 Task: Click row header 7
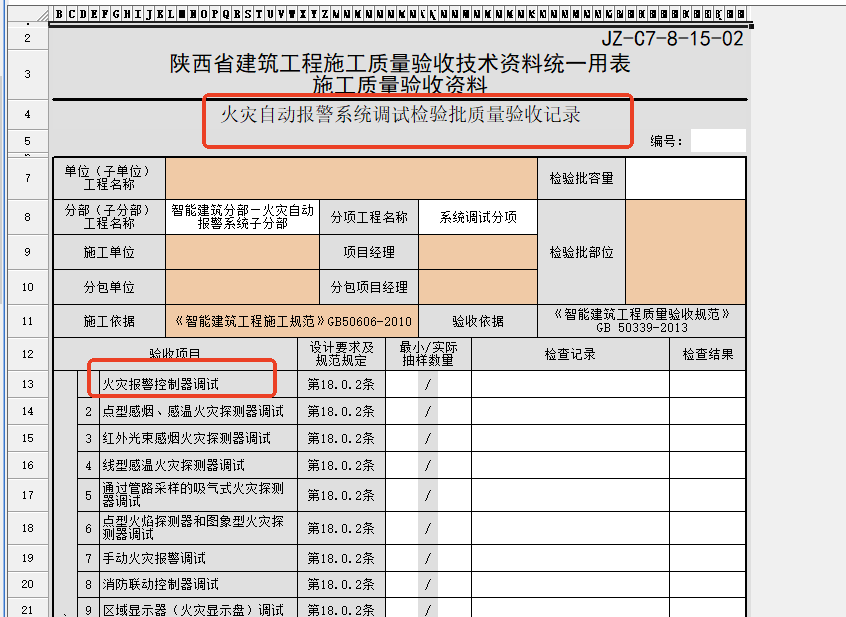(27, 178)
